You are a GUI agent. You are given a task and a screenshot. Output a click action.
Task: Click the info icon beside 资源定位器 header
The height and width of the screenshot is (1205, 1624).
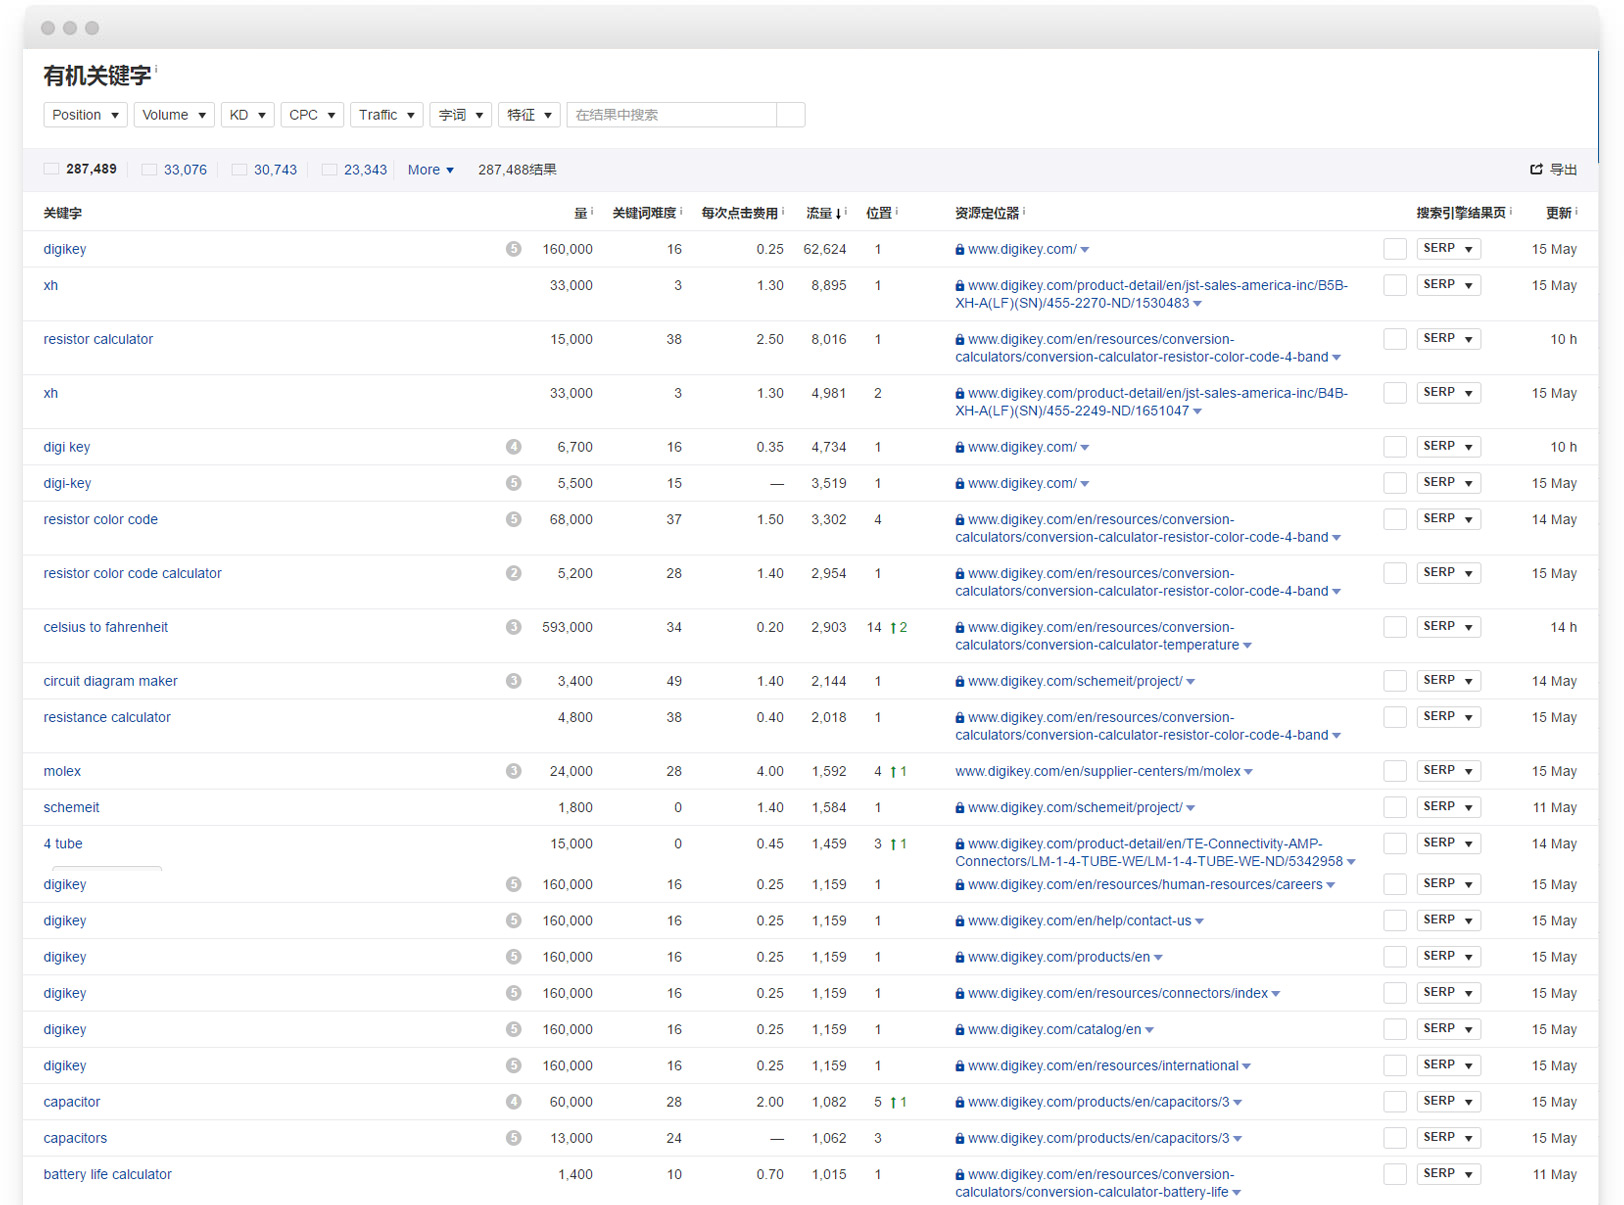tap(1024, 211)
